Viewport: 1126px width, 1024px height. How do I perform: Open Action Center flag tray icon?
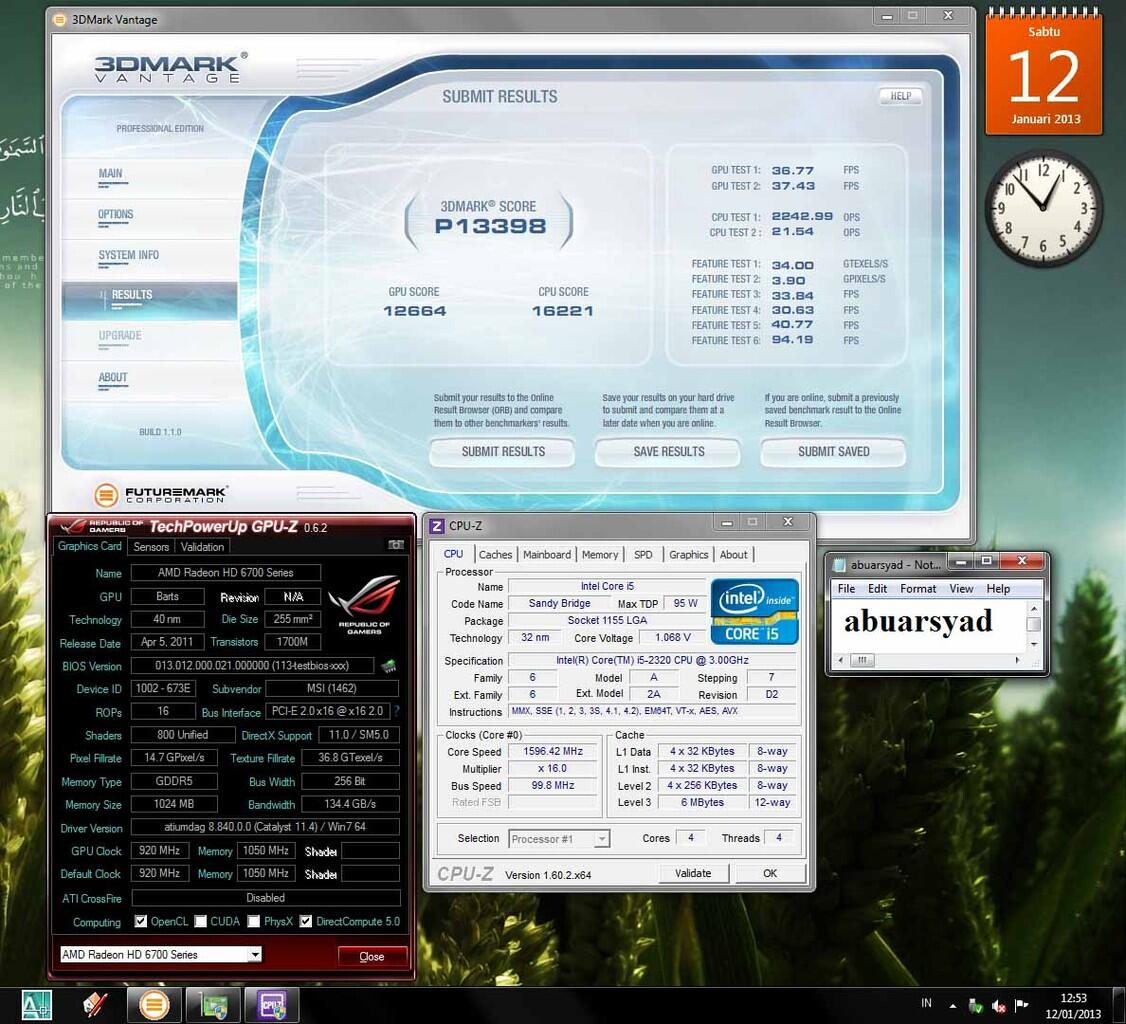pyautogui.click(x=1021, y=1005)
